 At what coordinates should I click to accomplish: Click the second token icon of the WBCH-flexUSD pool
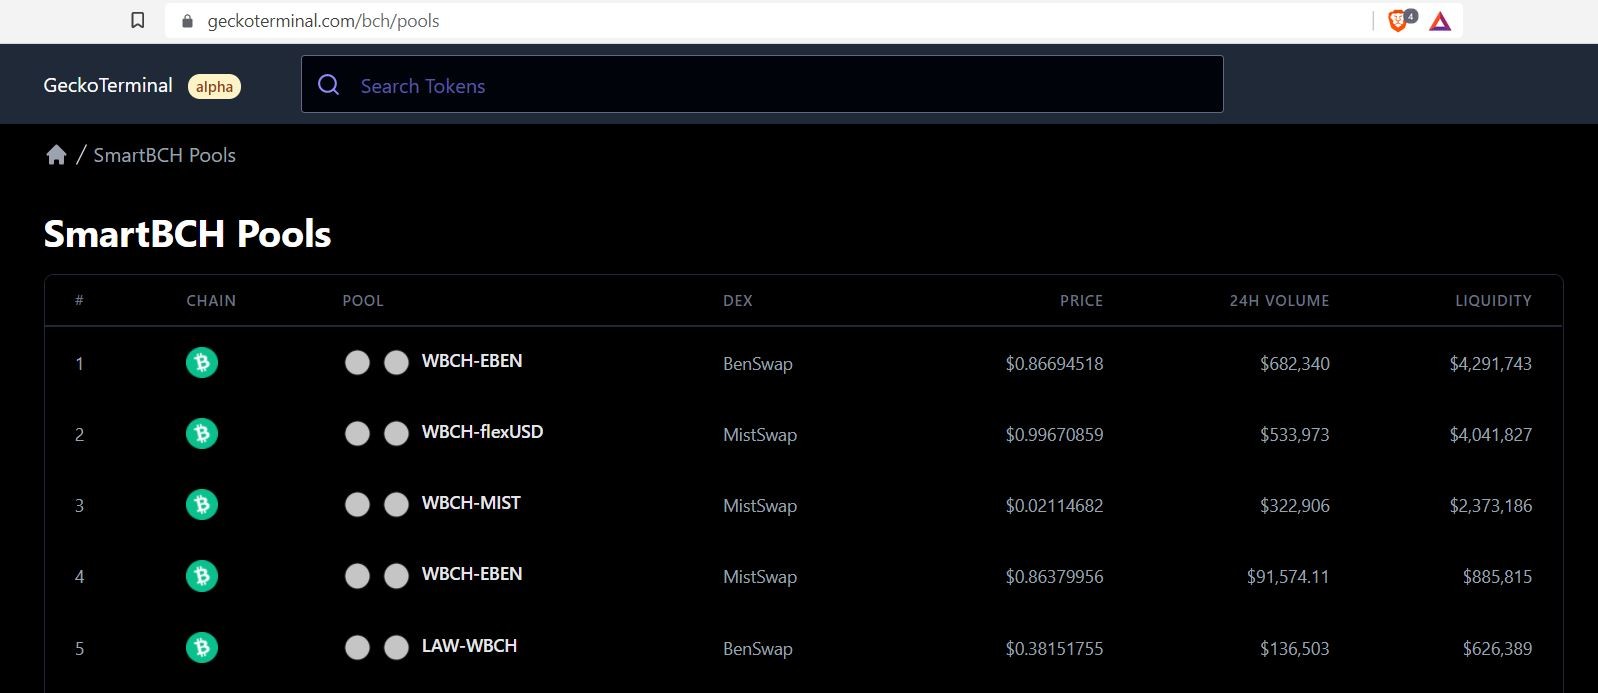coord(396,433)
